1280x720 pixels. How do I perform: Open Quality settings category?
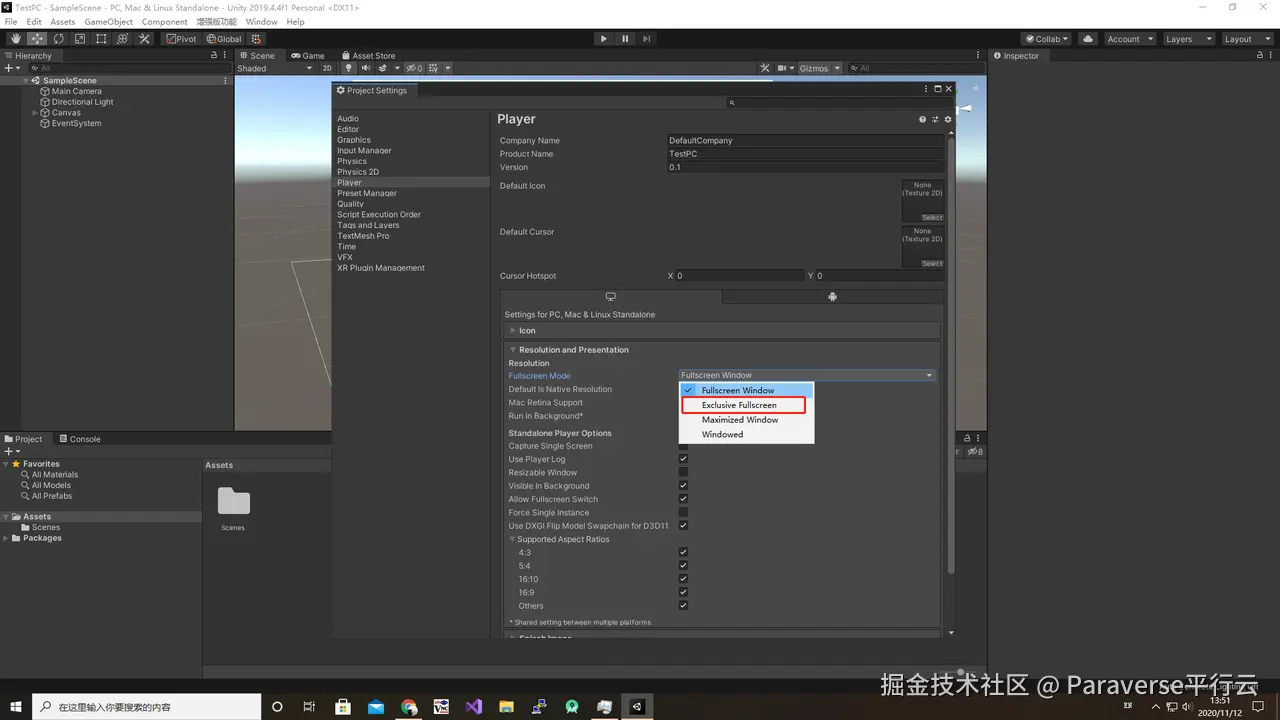350,204
